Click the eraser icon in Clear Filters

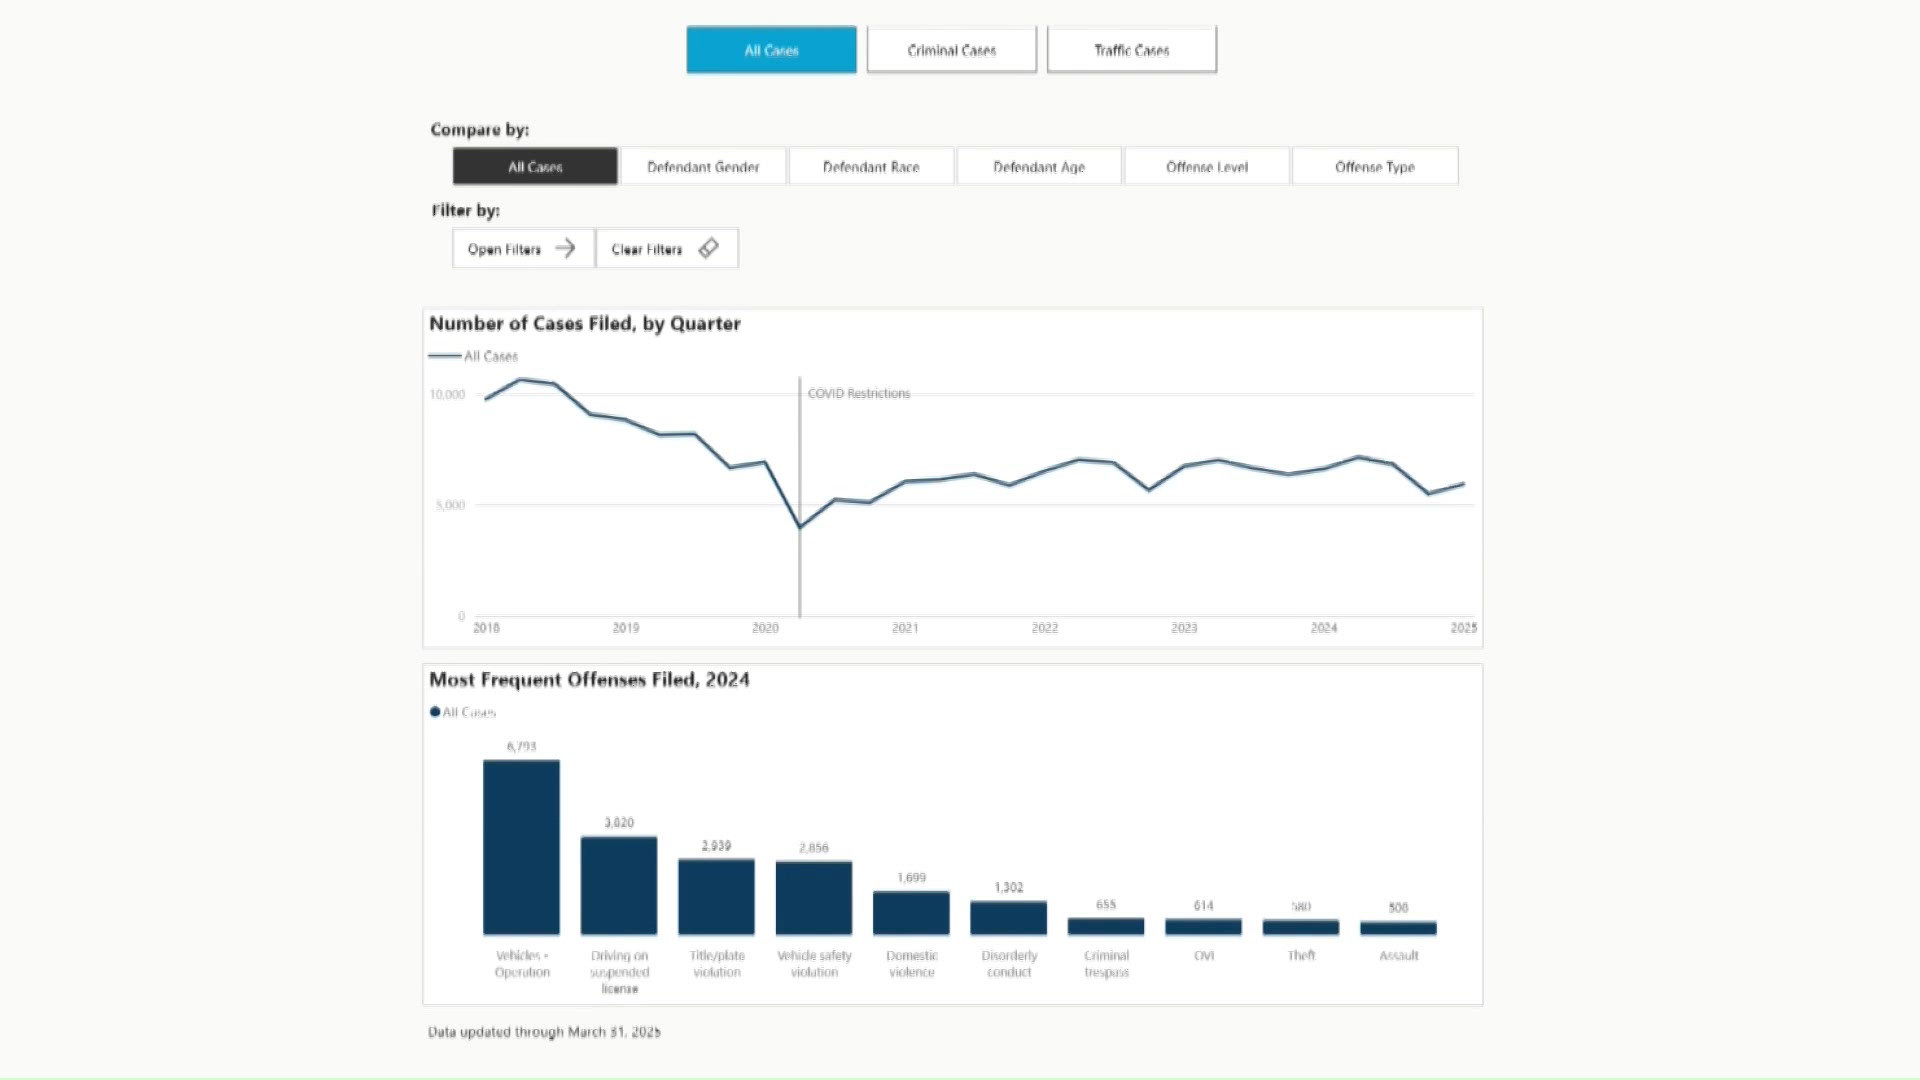coord(708,248)
